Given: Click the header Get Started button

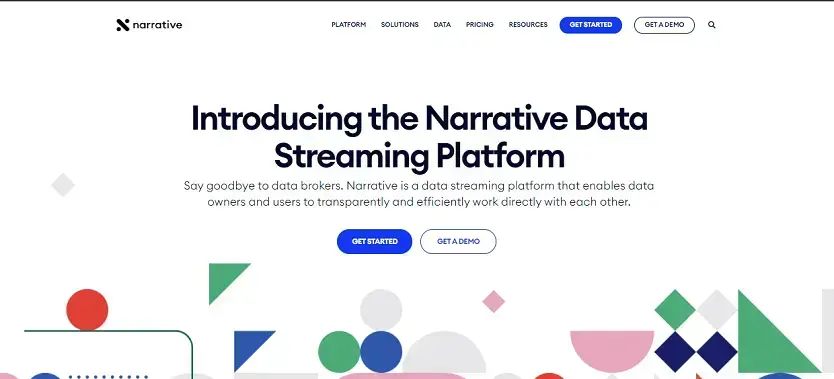Looking at the screenshot, I should 590,25.
